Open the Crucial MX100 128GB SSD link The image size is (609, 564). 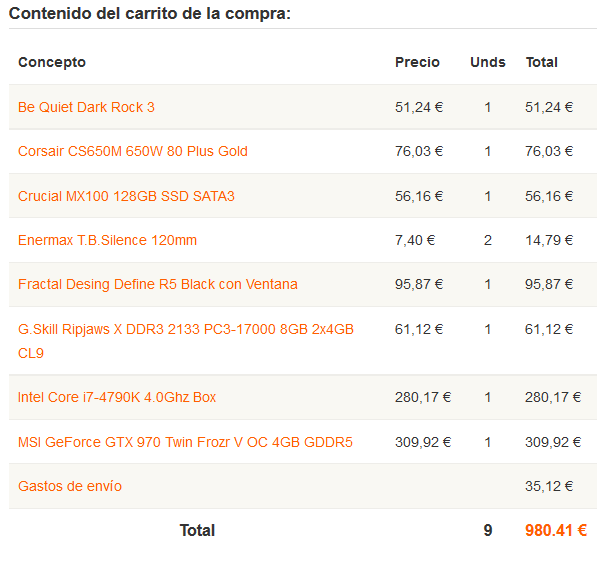click(126, 196)
